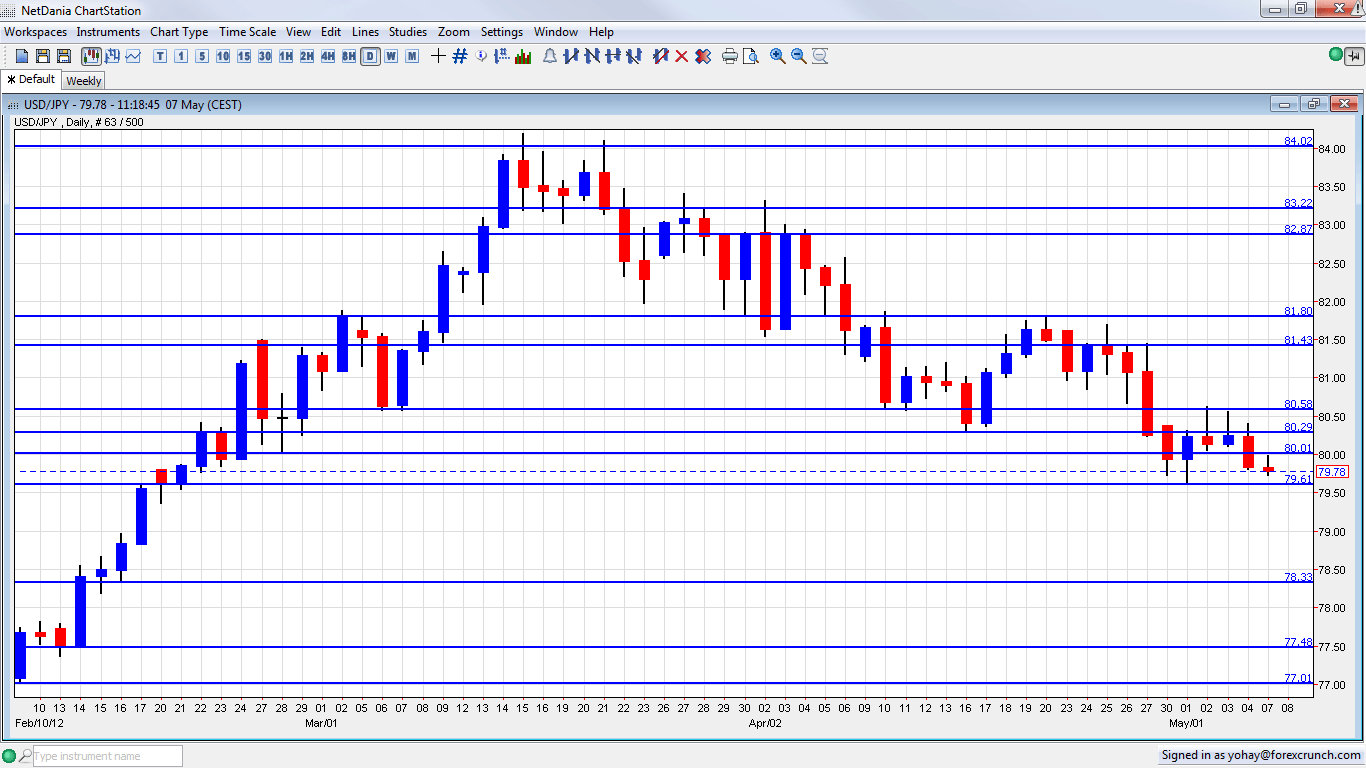
Task: Open the Help menu
Action: click(x=602, y=32)
